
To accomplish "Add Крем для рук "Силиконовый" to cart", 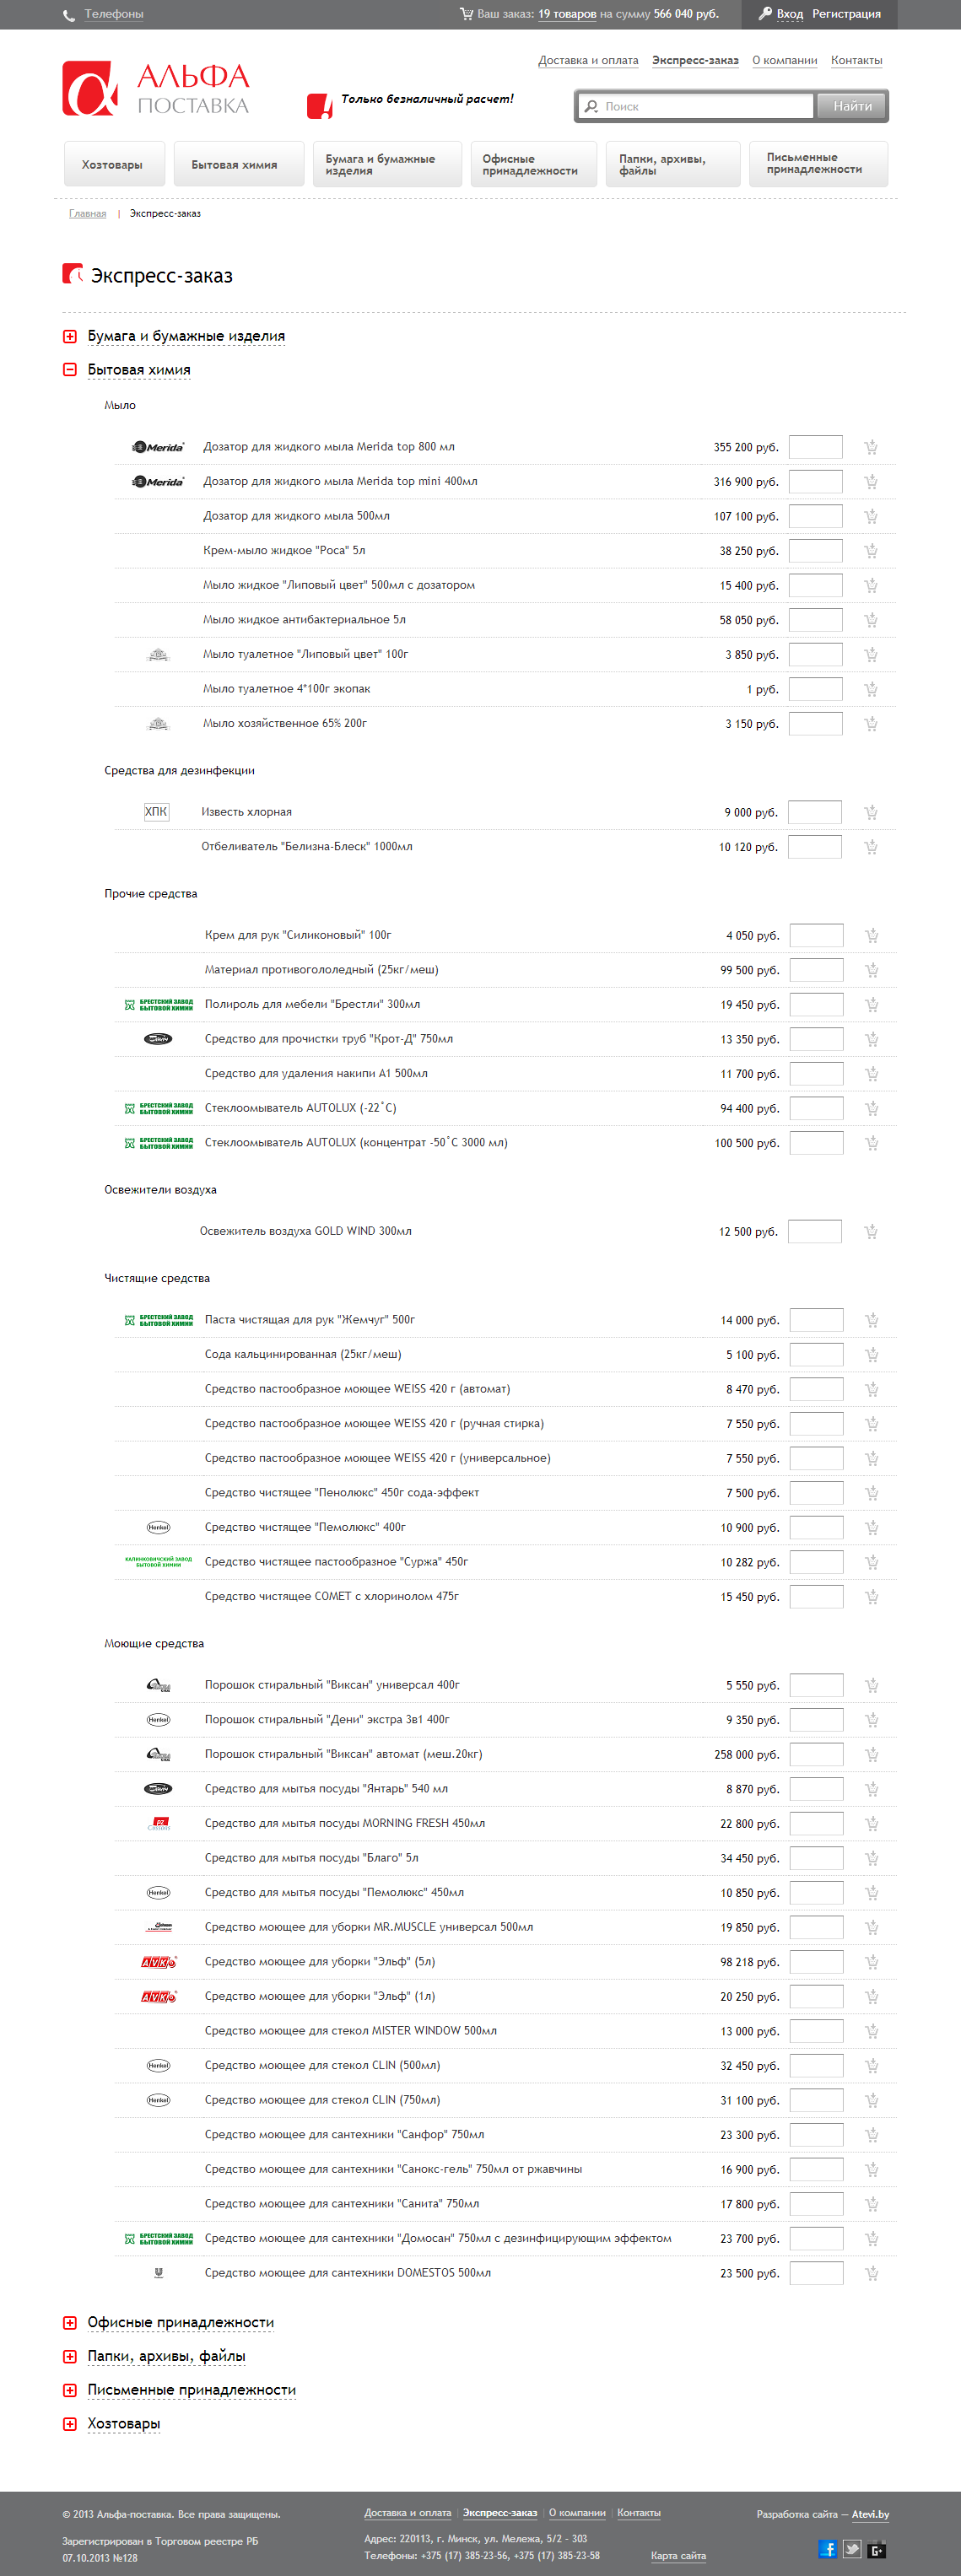I will pyautogui.click(x=872, y=935).
